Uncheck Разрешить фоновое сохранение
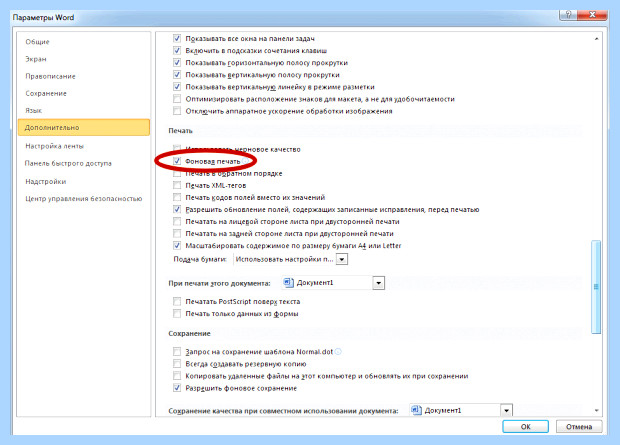Image resolution: width=620 pixels, height=445 pixels. pyautogui.click(x=177, y=388)
